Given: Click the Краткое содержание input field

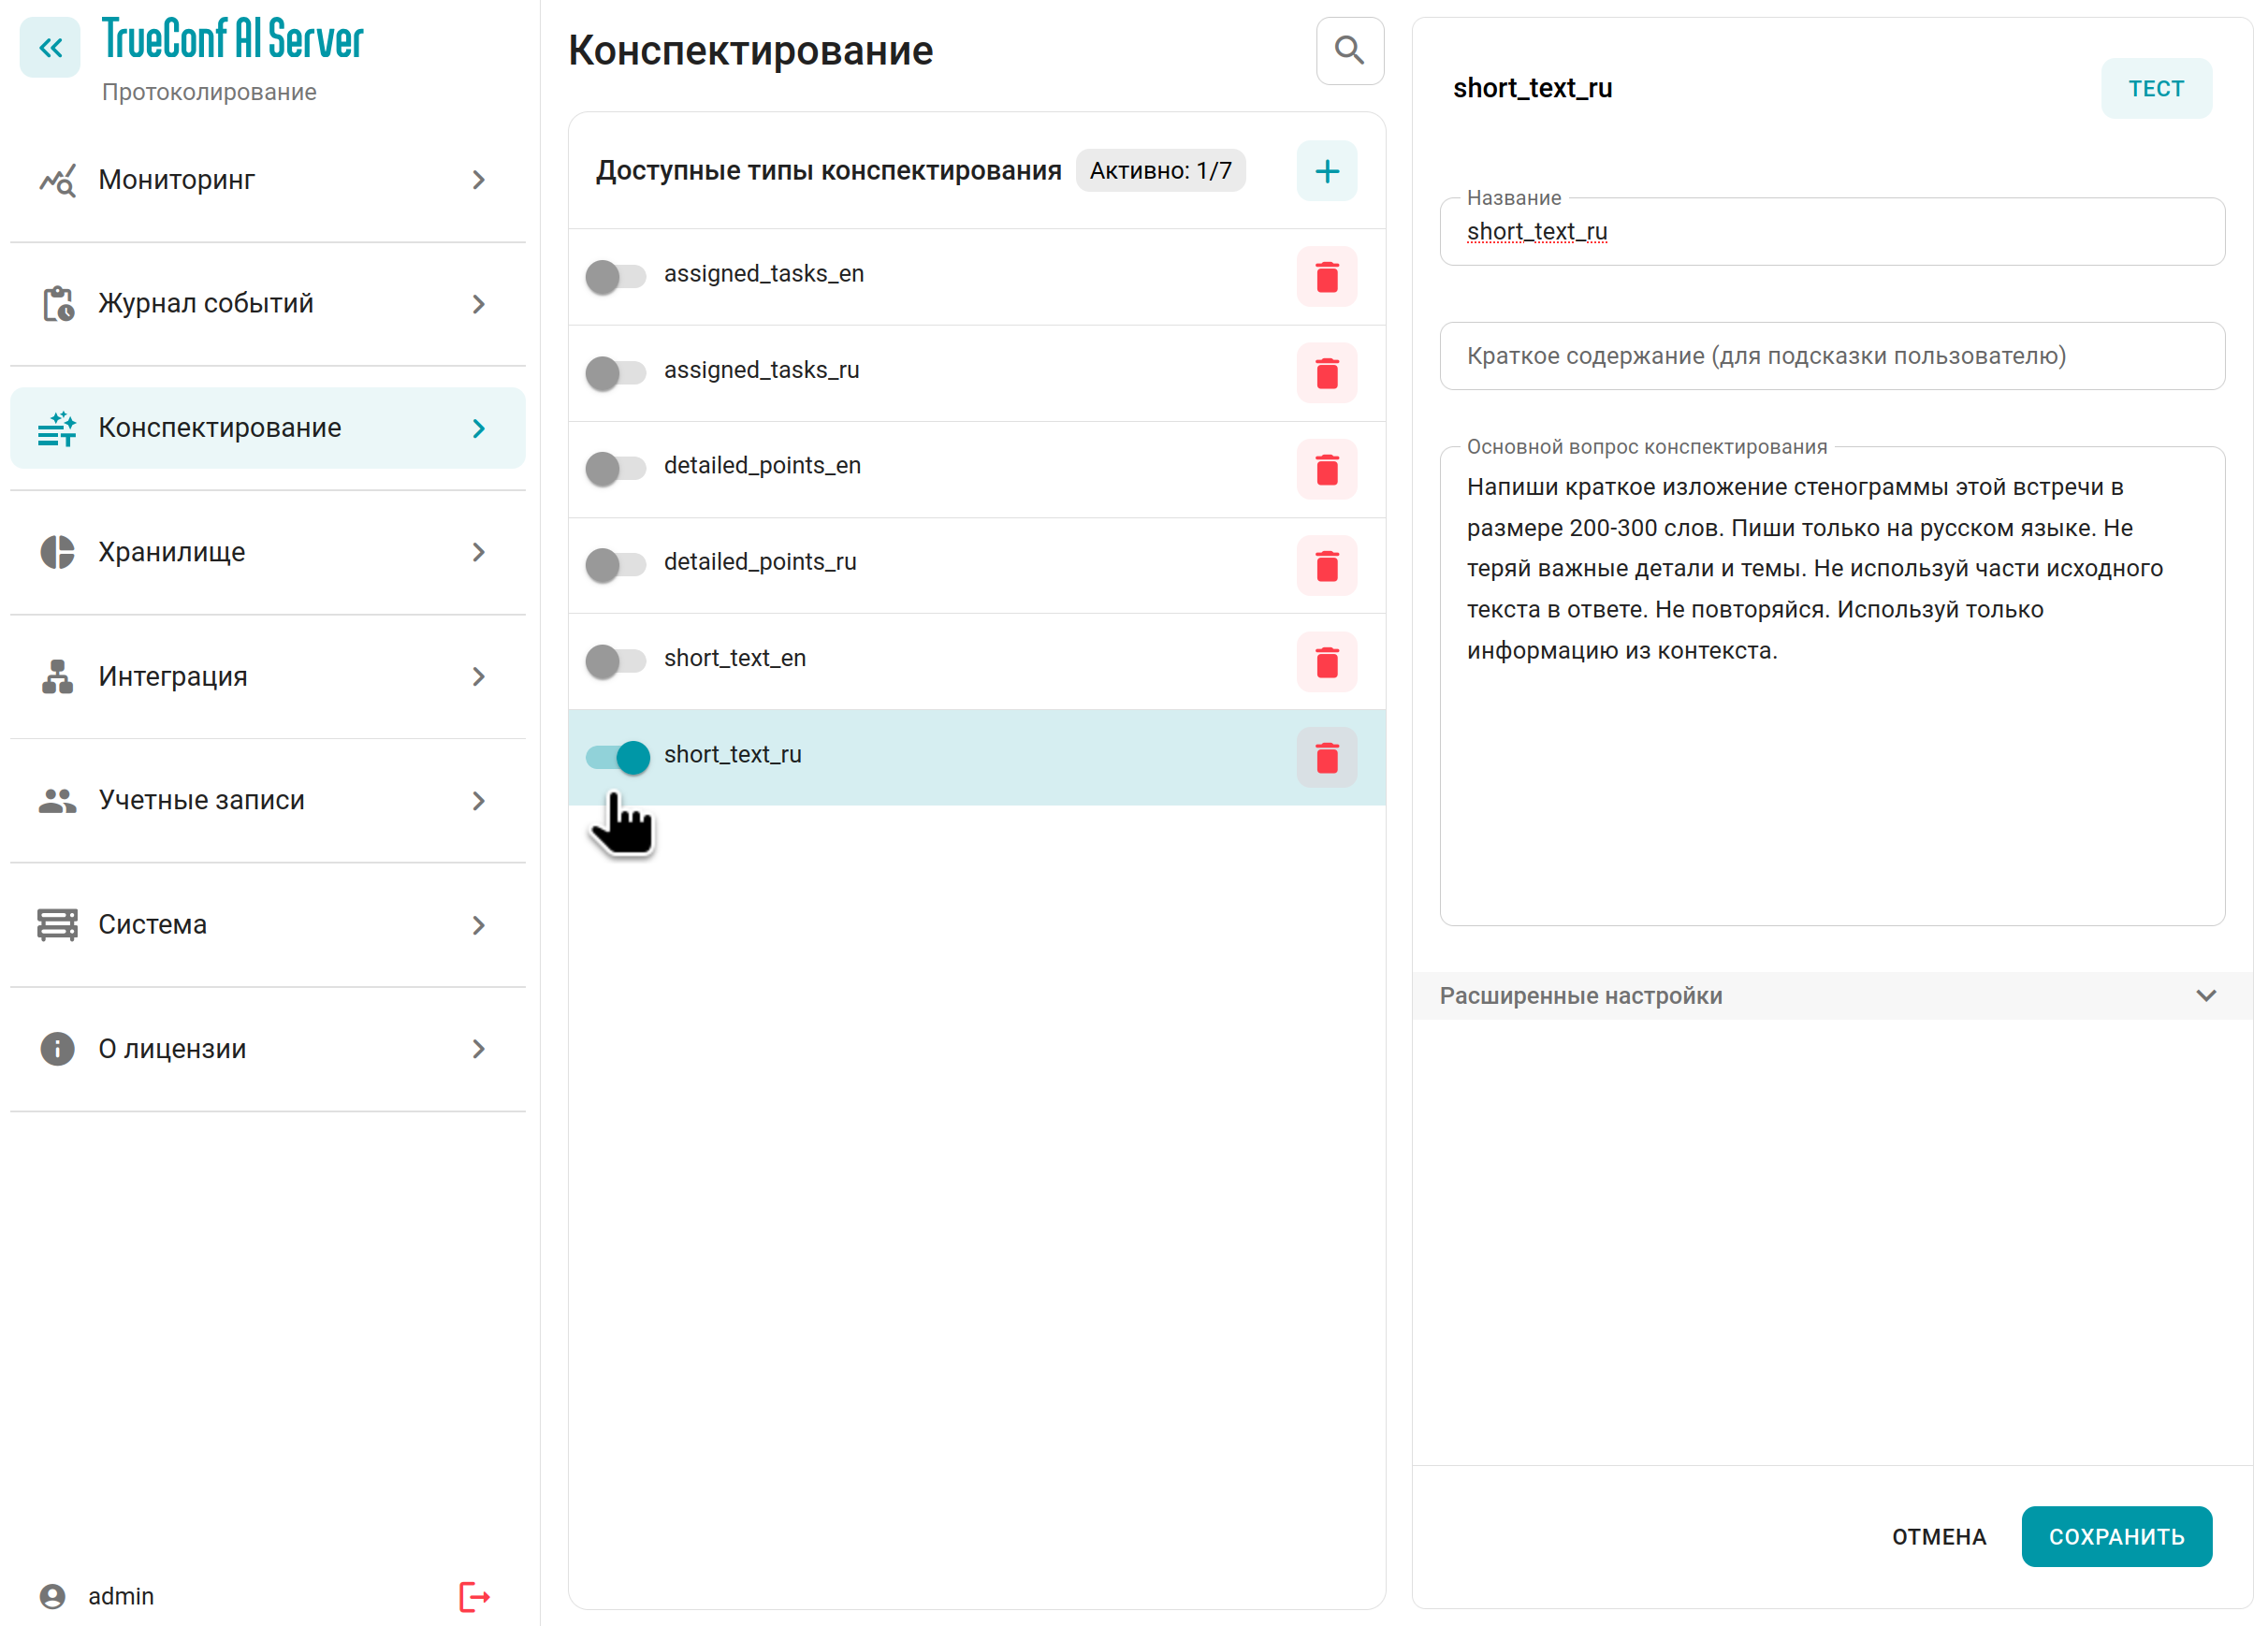Looking at the screenshot, I should 1831,356.
